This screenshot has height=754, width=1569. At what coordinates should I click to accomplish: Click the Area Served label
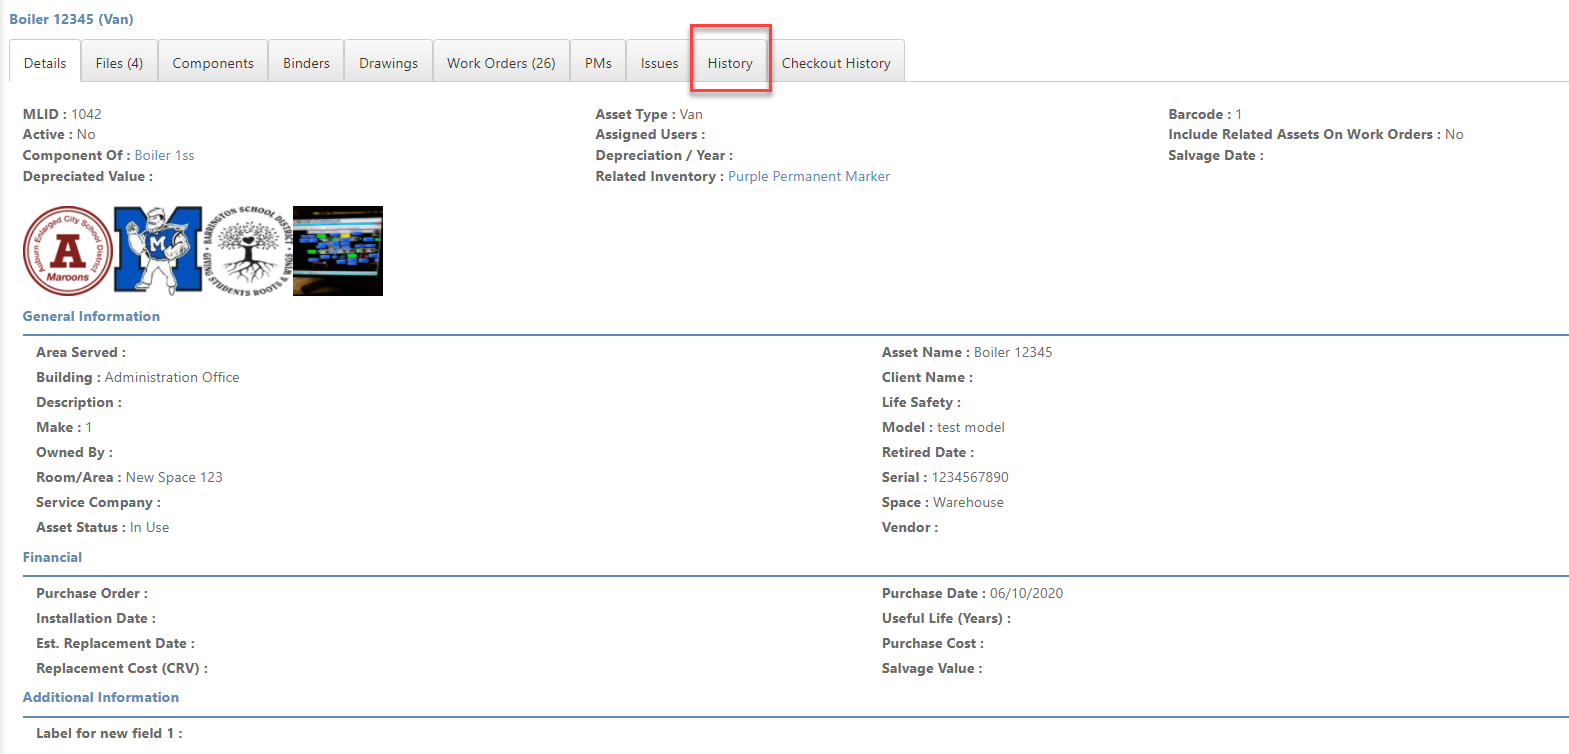point(81,352)
